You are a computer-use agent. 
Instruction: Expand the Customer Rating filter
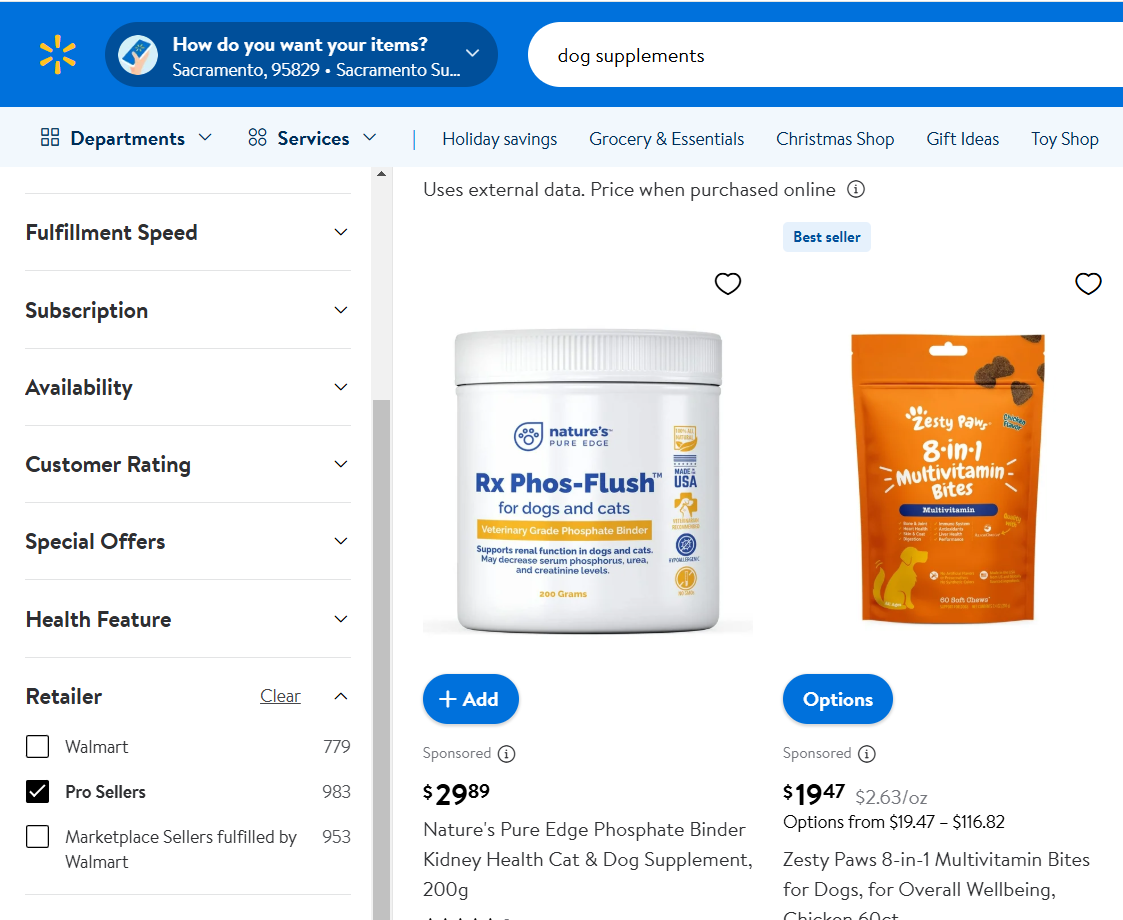[x=188, y=464]
